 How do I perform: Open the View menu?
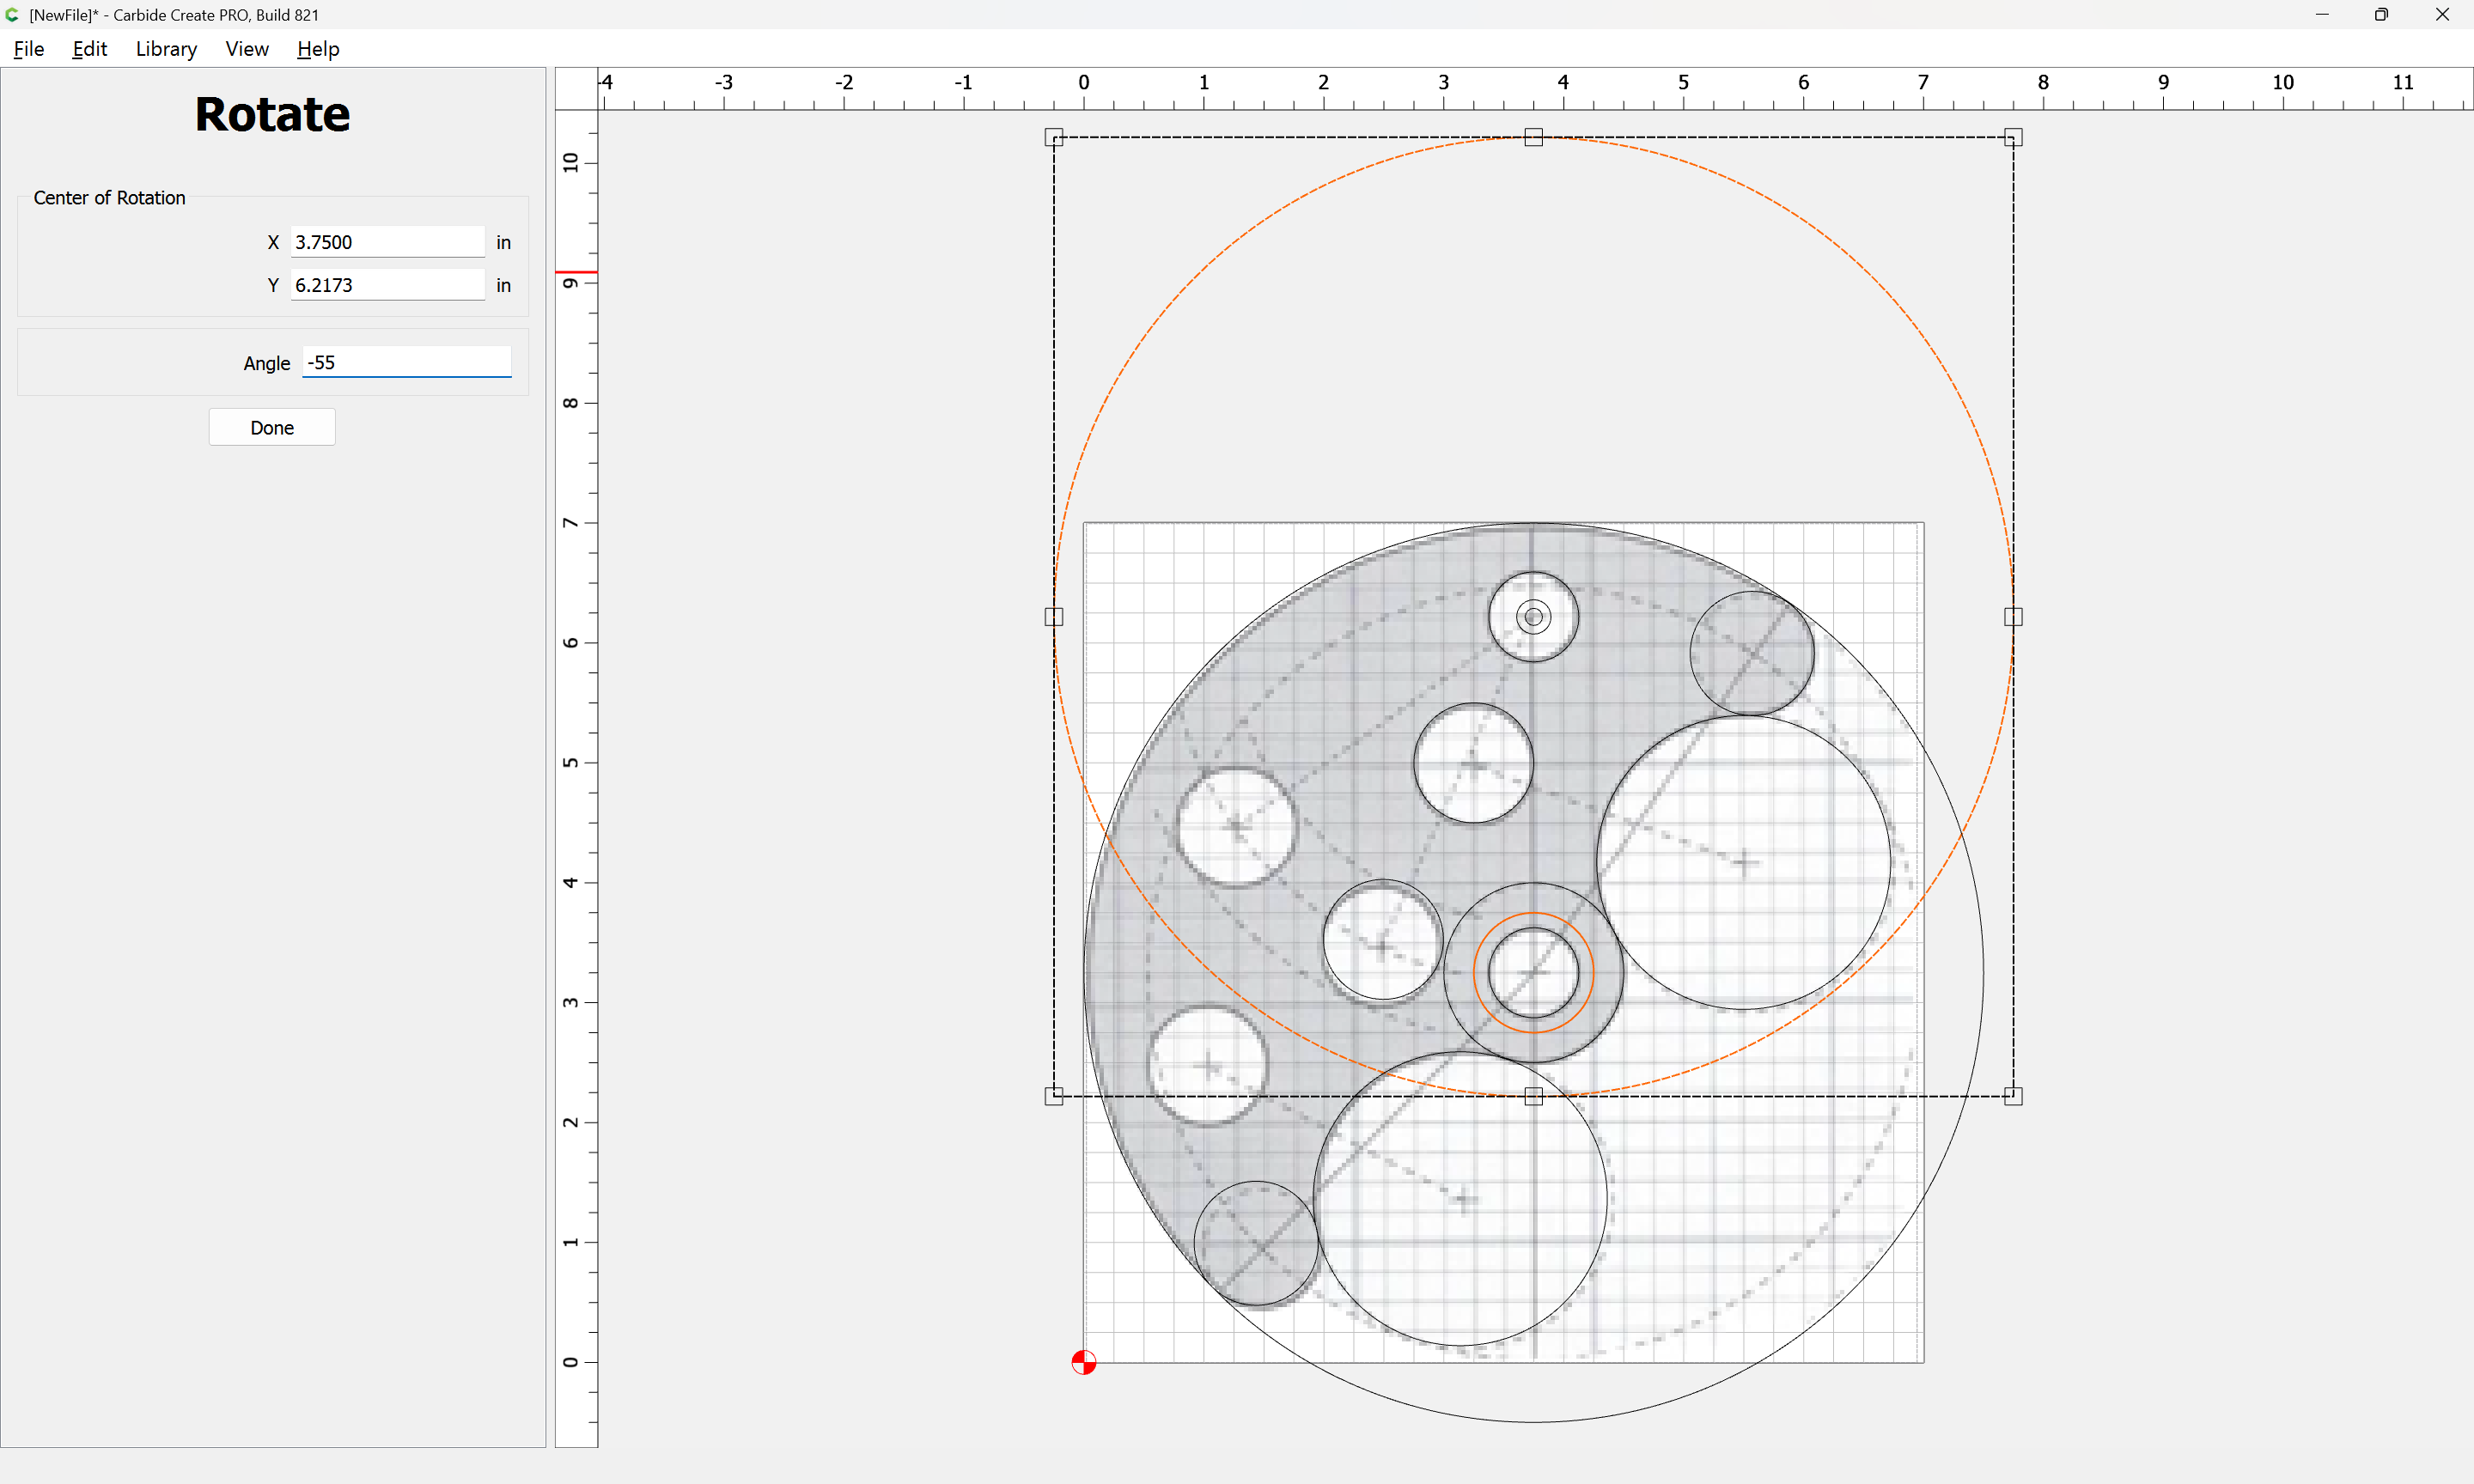(247, 49)
